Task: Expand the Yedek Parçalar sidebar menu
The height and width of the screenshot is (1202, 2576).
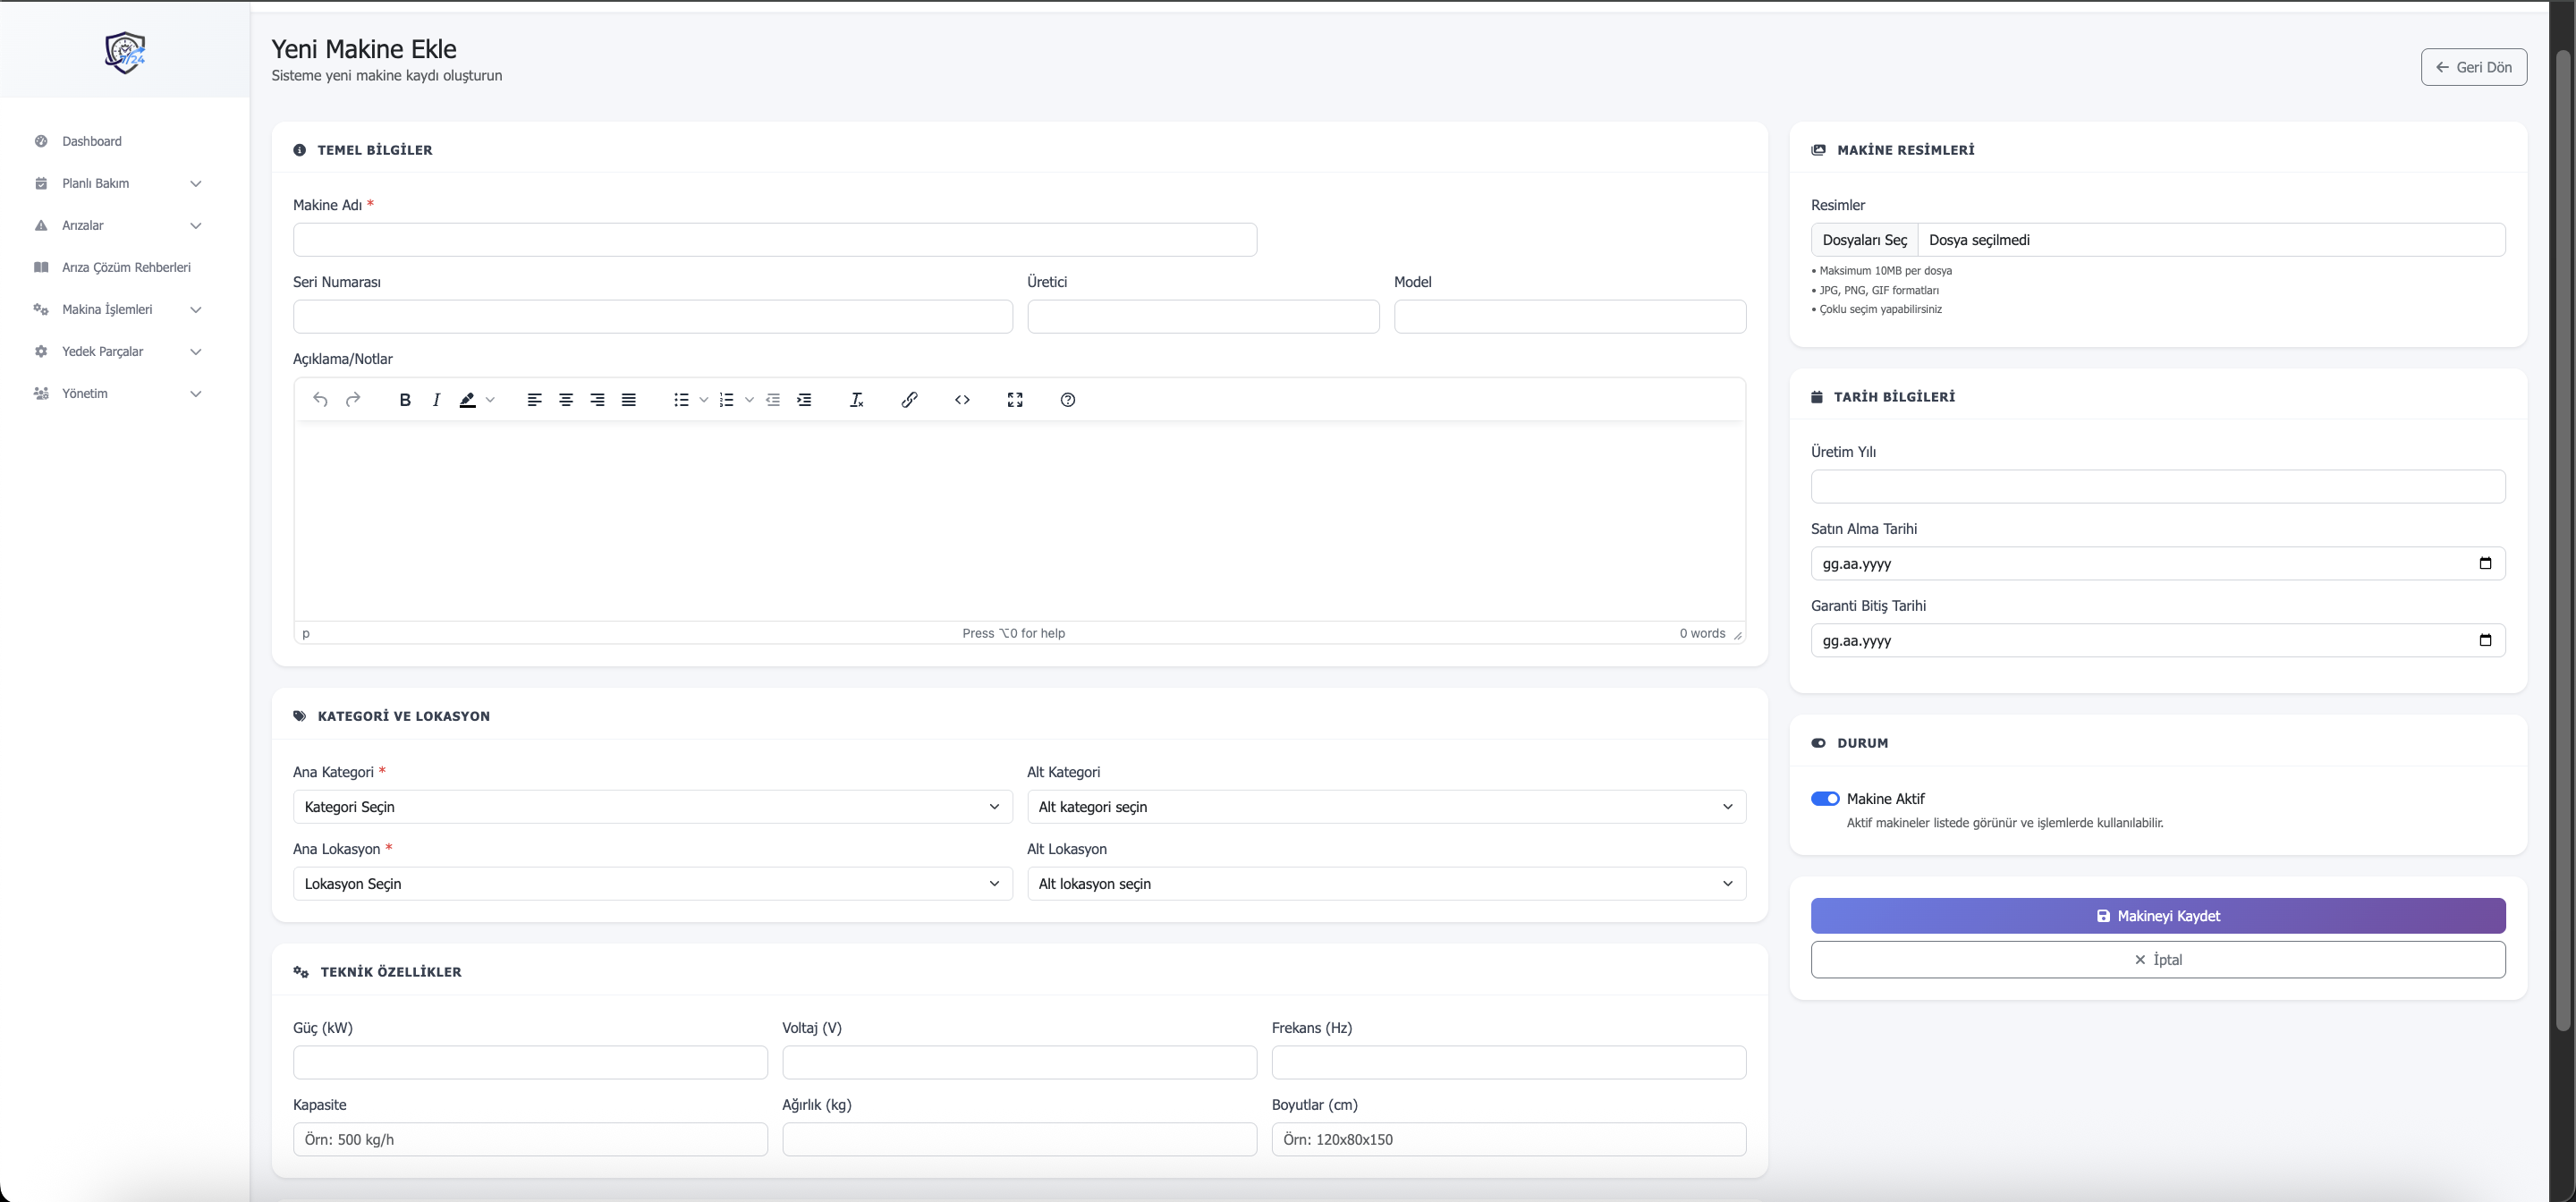Action: (x=118, y=351)
